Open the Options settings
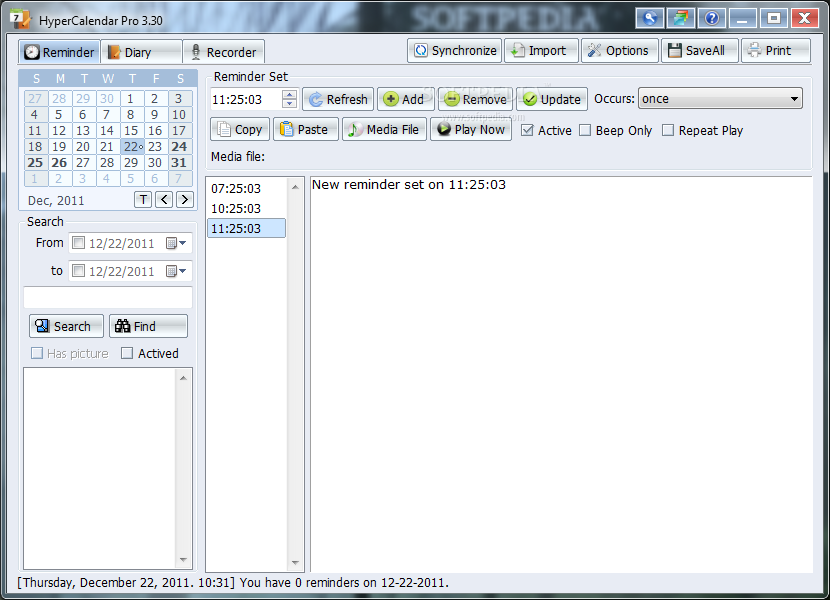 619,51
